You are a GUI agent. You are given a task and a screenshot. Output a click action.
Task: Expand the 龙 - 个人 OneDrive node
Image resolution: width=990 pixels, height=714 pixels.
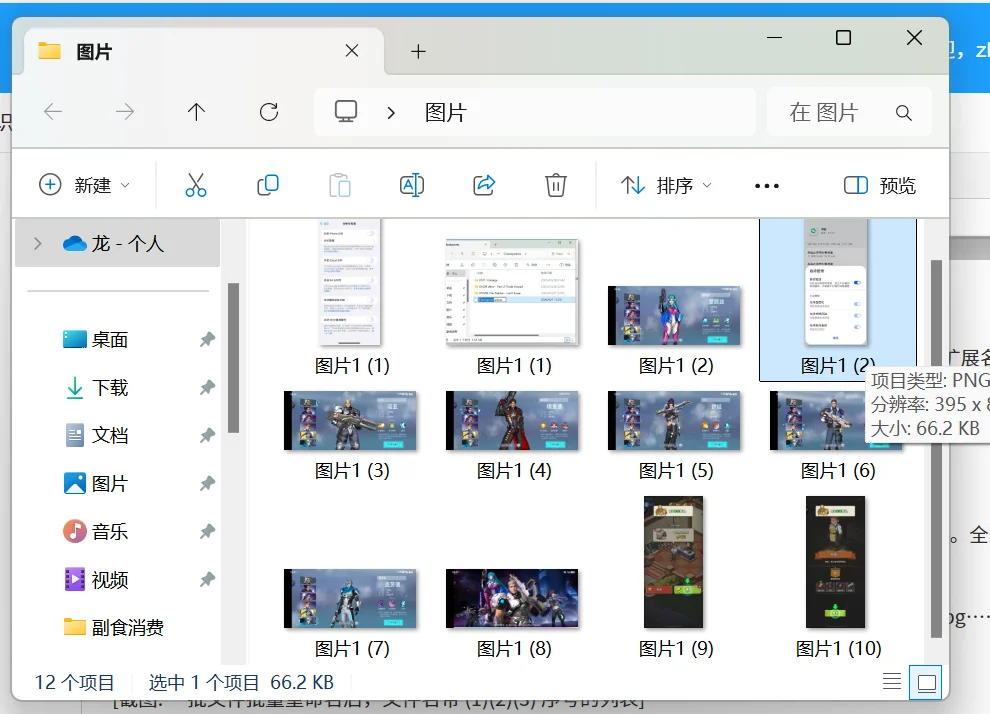point(38,244)
